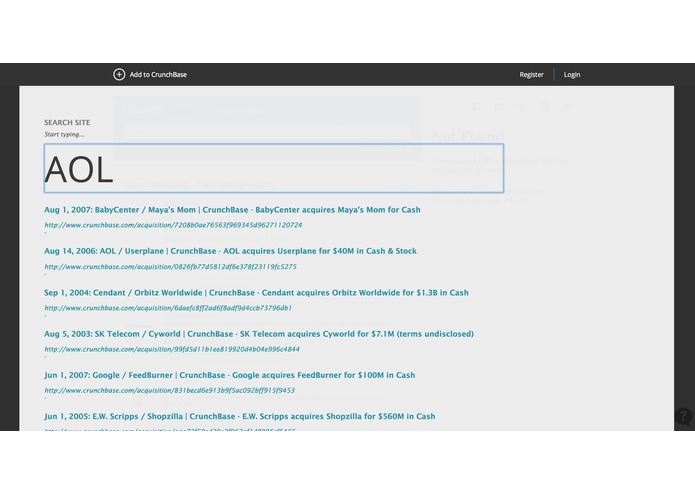
Task: Open BabyCenter acquires Maya's Mom result
Action: coord(232,210)
